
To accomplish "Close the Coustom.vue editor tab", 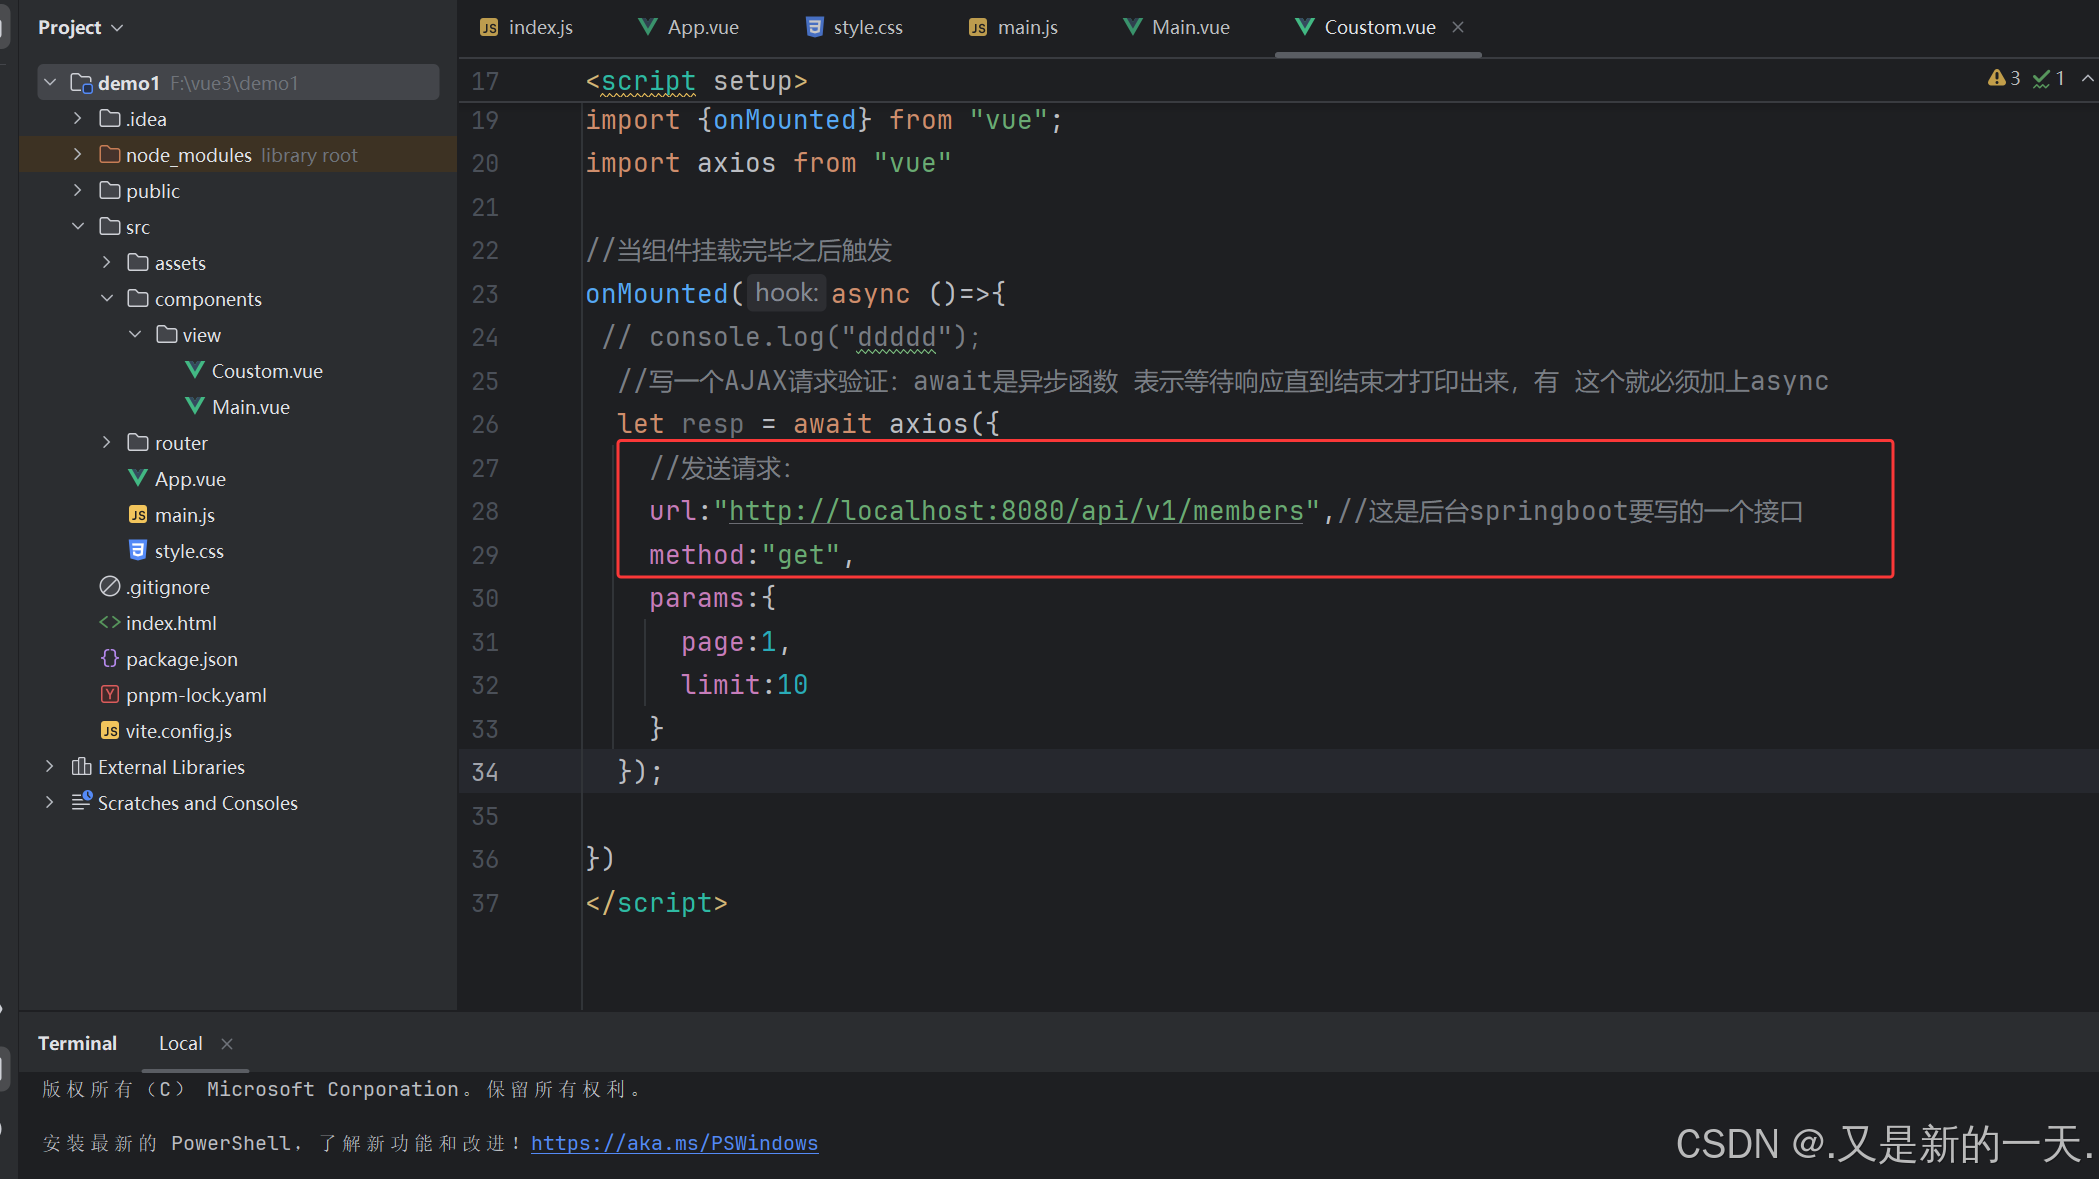I will click(1458, 27).
